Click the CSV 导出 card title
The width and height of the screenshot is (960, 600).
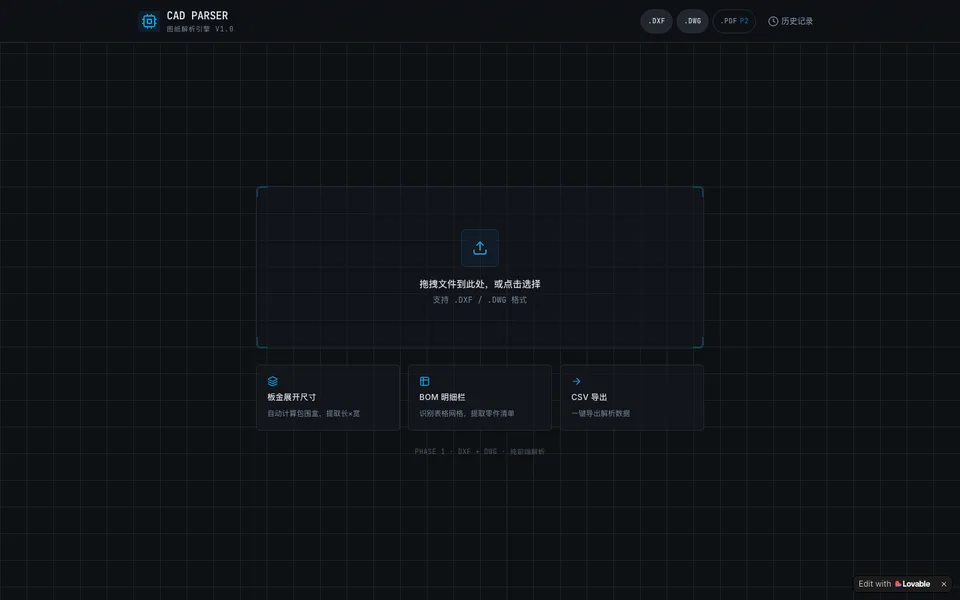pos(589,397)
